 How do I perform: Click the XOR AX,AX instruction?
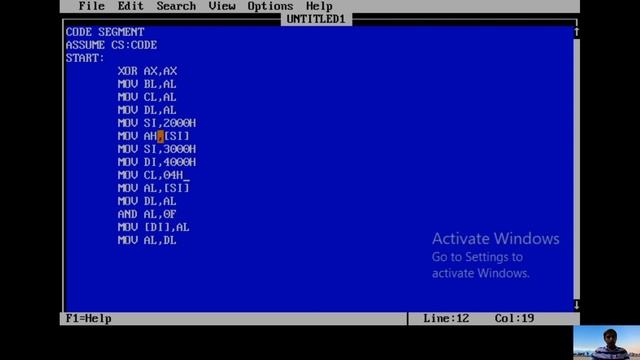147,71
